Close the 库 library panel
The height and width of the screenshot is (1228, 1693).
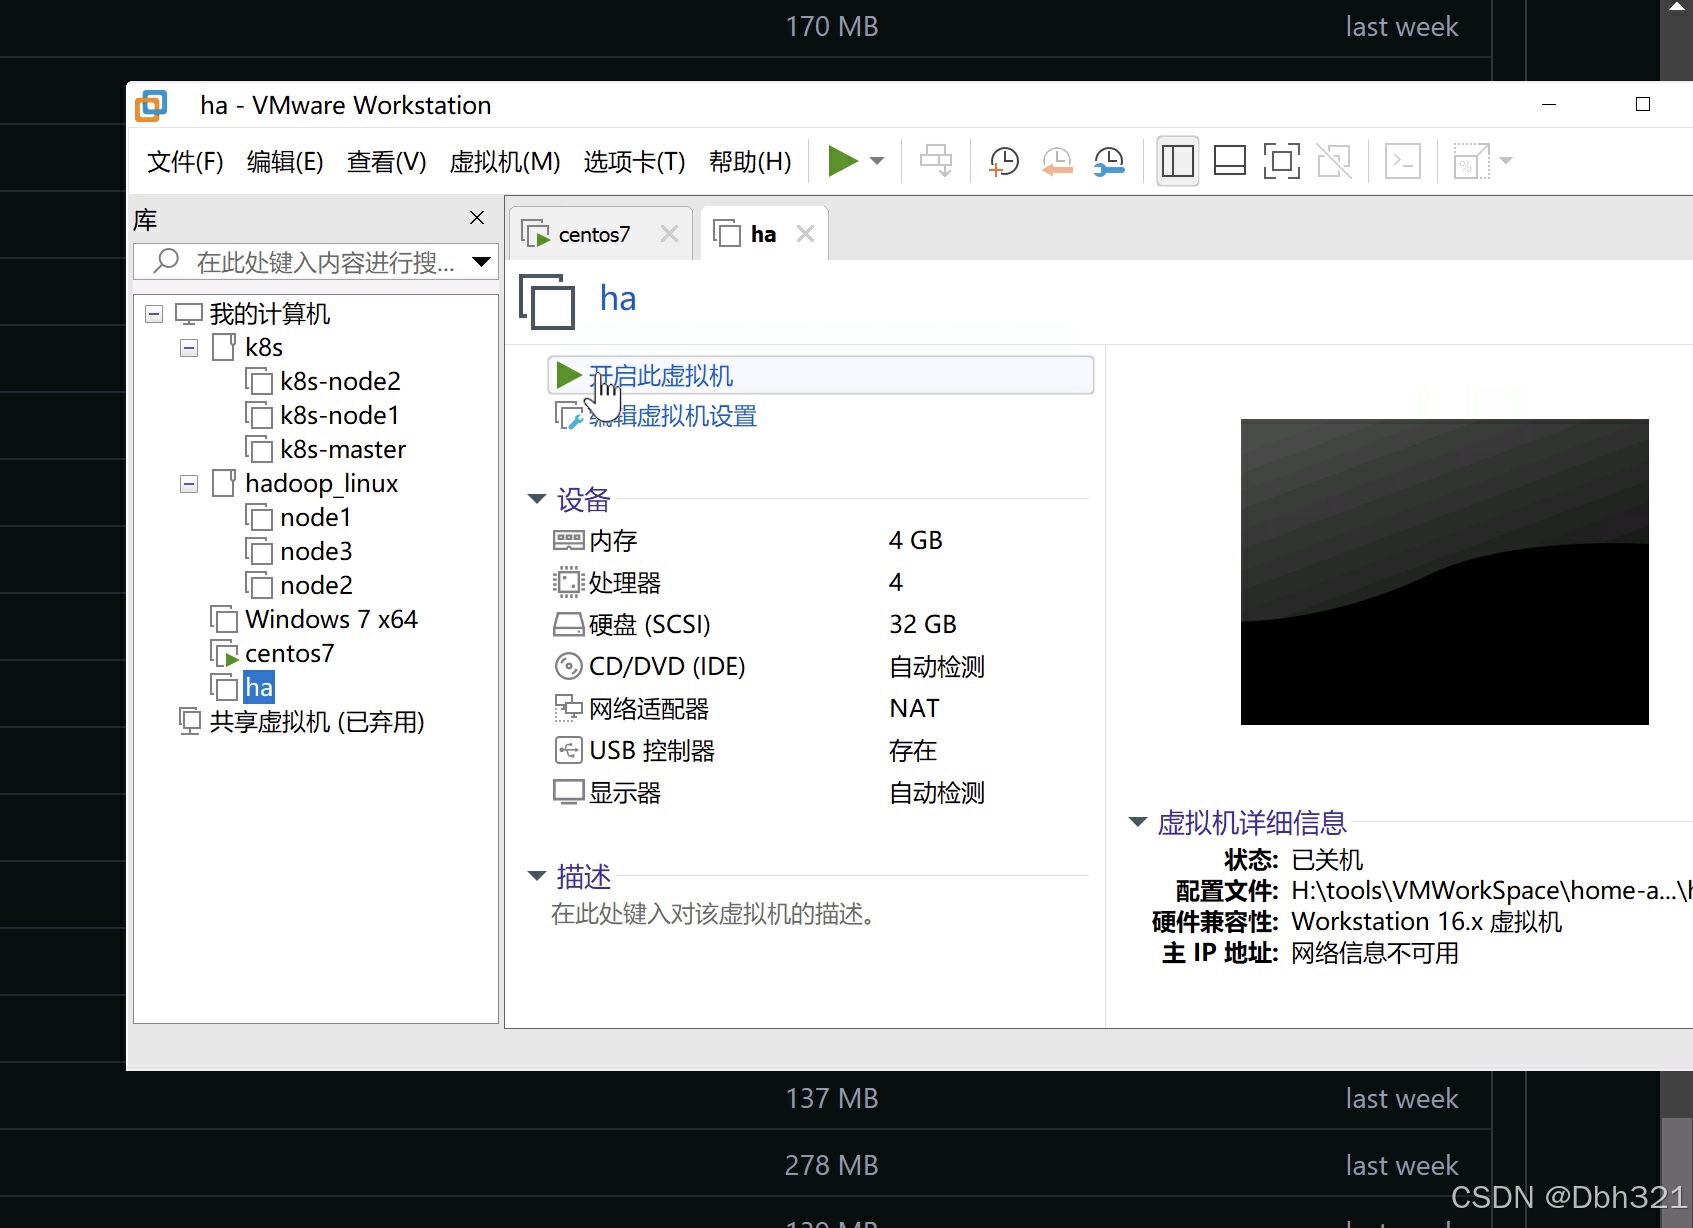[x=477, y=218]
